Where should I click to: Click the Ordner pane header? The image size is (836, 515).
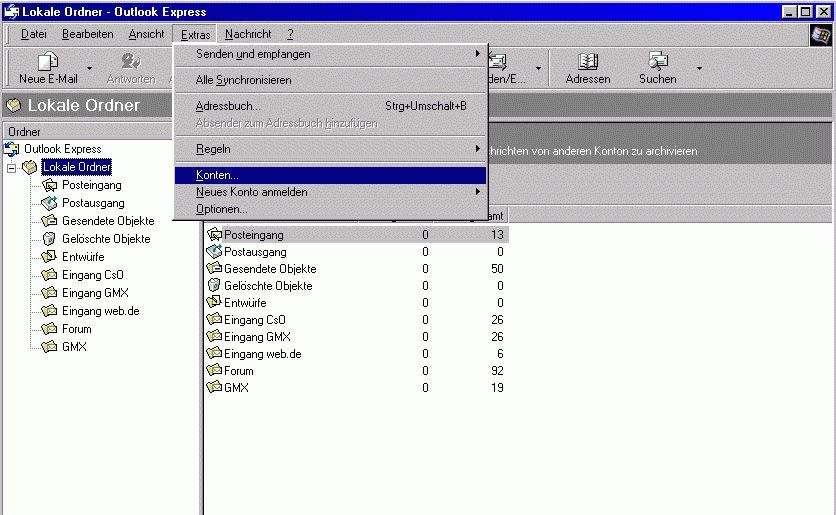coord(88,132)
